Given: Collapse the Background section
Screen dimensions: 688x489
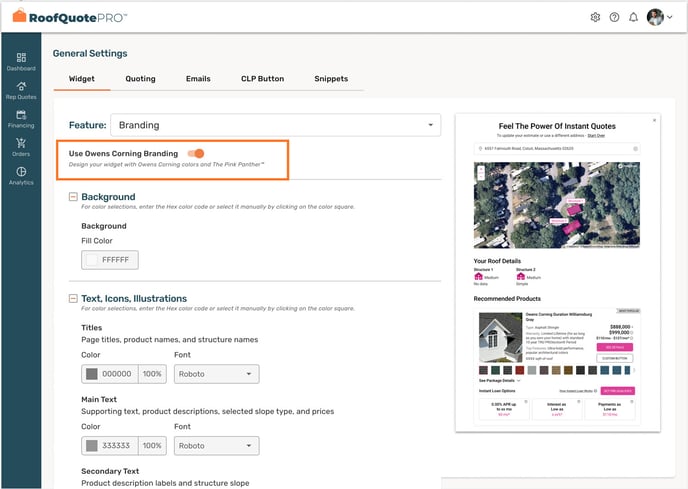Looking at the screenshot, I should click(73, 197).
